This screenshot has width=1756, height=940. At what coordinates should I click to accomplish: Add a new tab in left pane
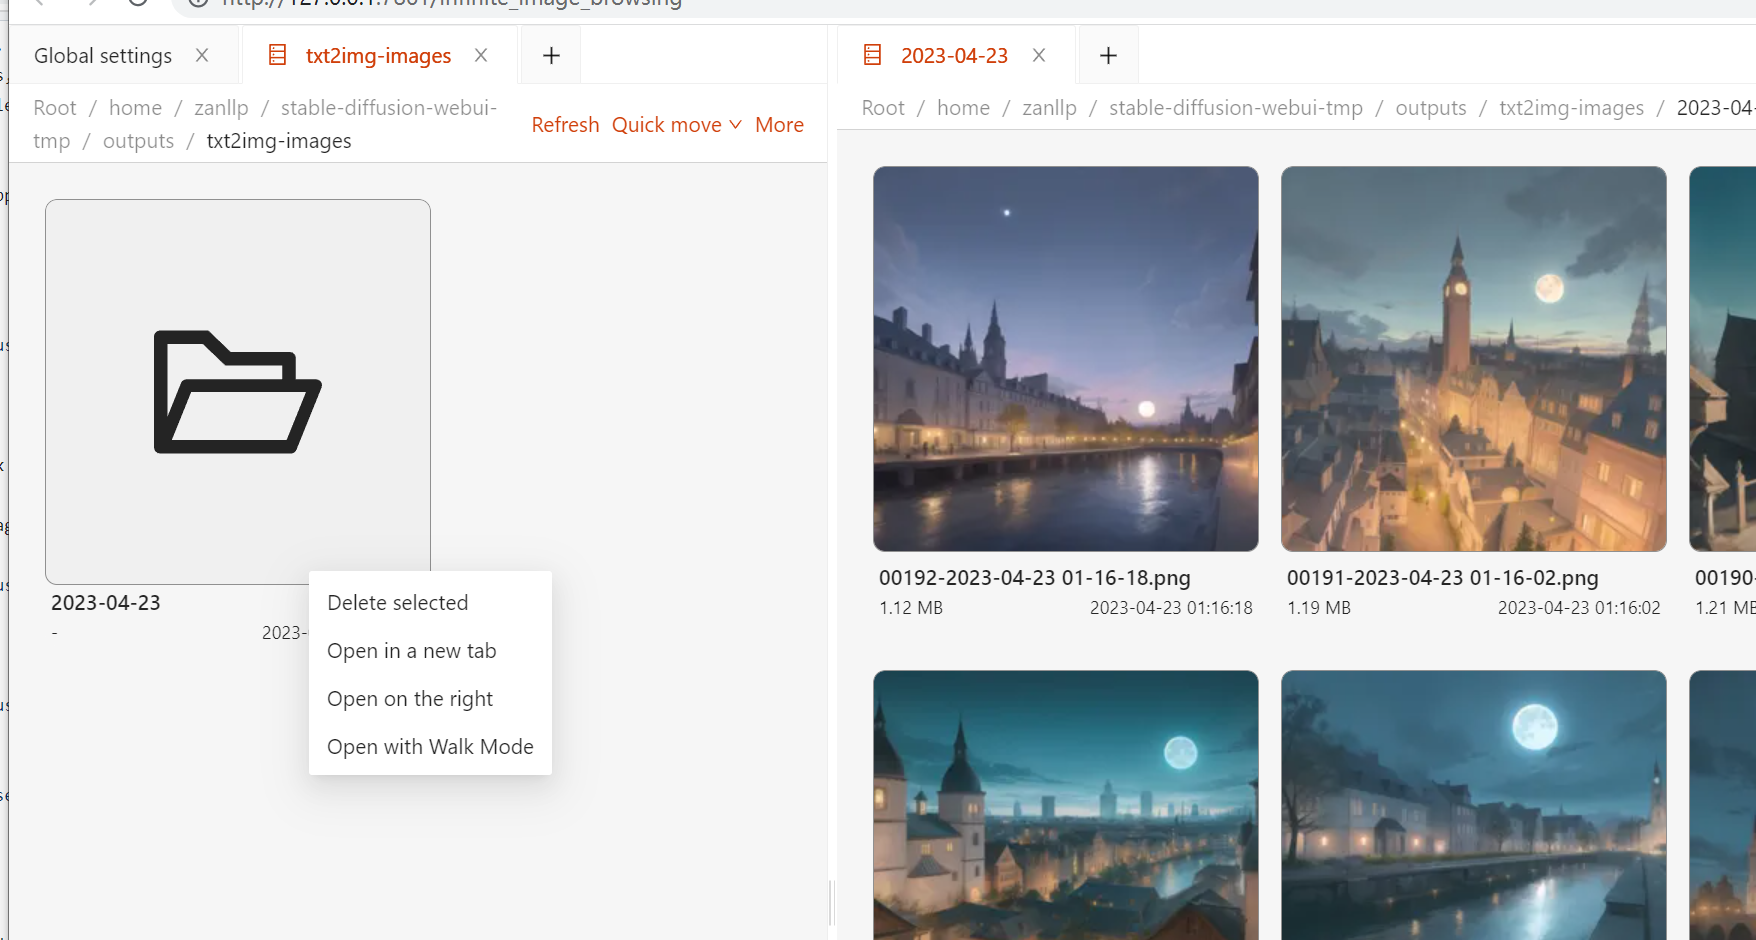[551, 56]
